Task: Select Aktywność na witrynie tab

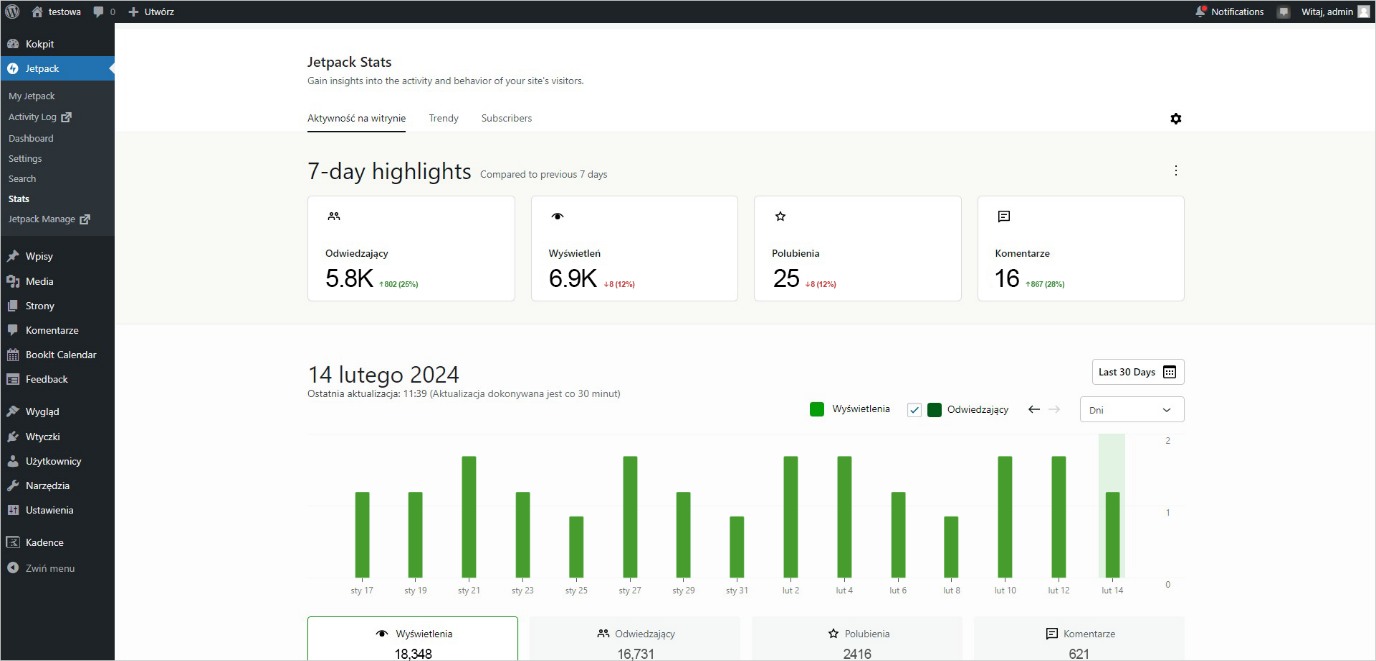Action: 356,118
